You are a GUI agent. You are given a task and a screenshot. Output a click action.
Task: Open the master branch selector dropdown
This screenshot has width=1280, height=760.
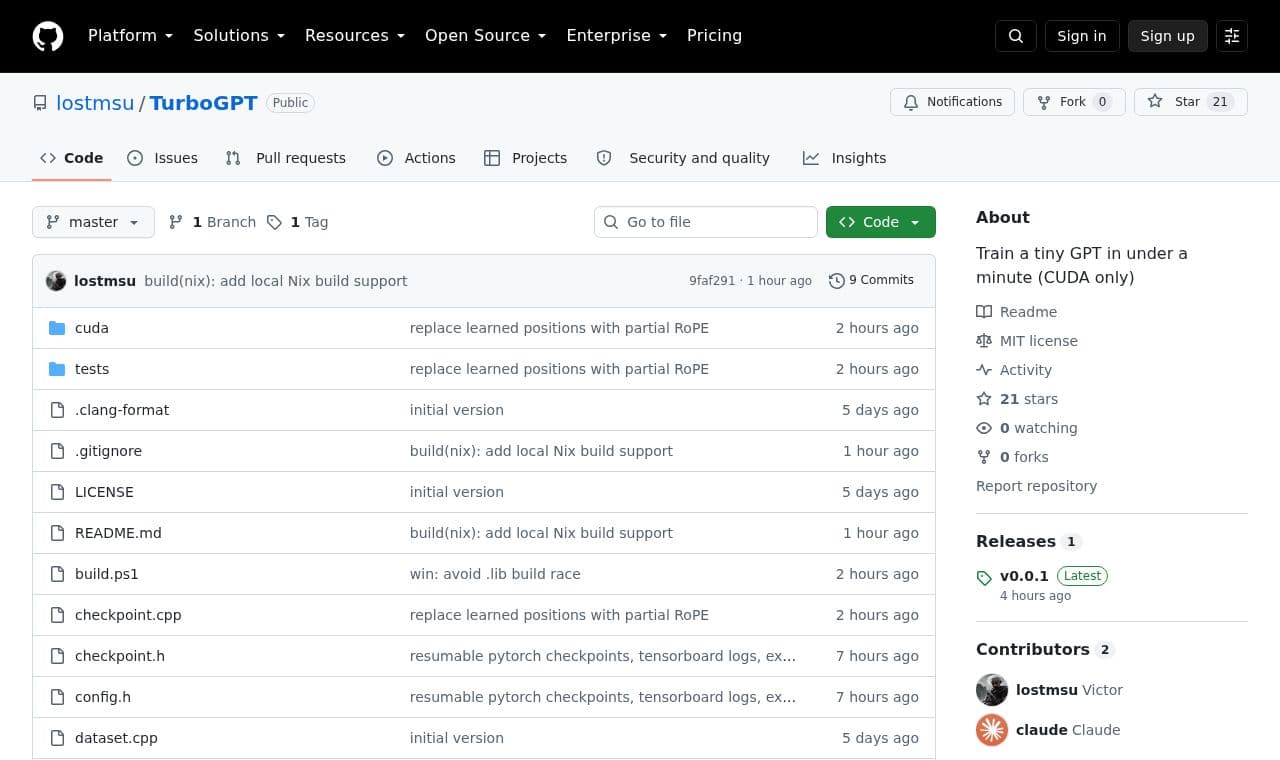click(93, 222)
